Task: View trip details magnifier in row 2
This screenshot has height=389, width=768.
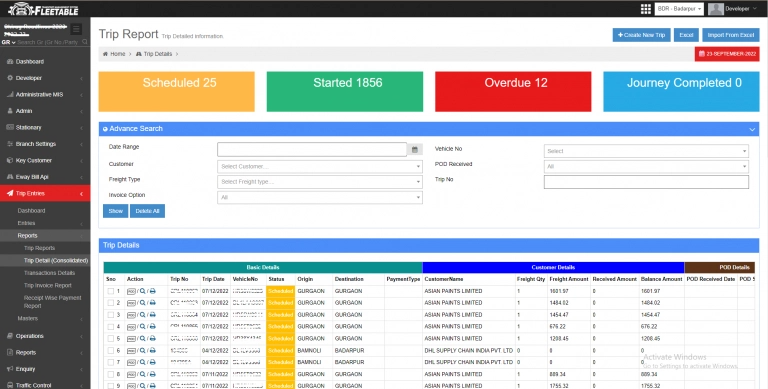Action: [x=143, y=303]
